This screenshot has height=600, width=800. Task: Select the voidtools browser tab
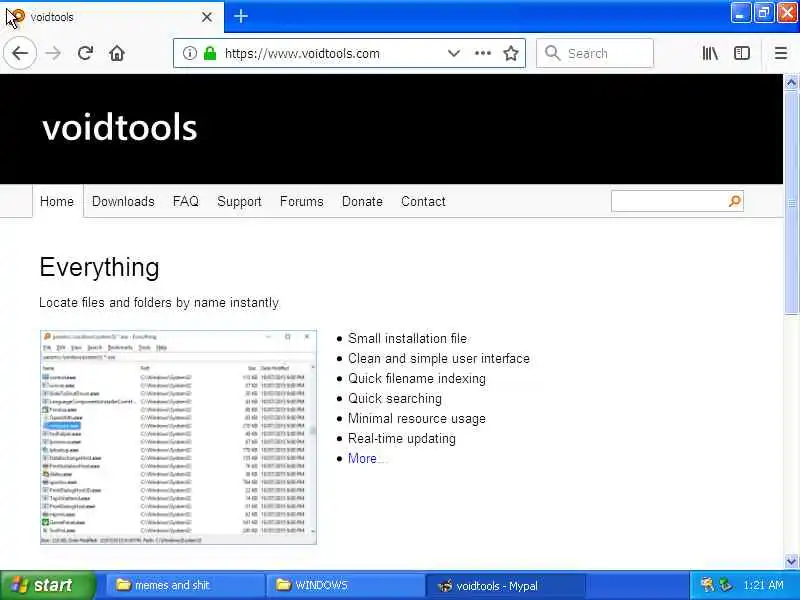(111, 17)
